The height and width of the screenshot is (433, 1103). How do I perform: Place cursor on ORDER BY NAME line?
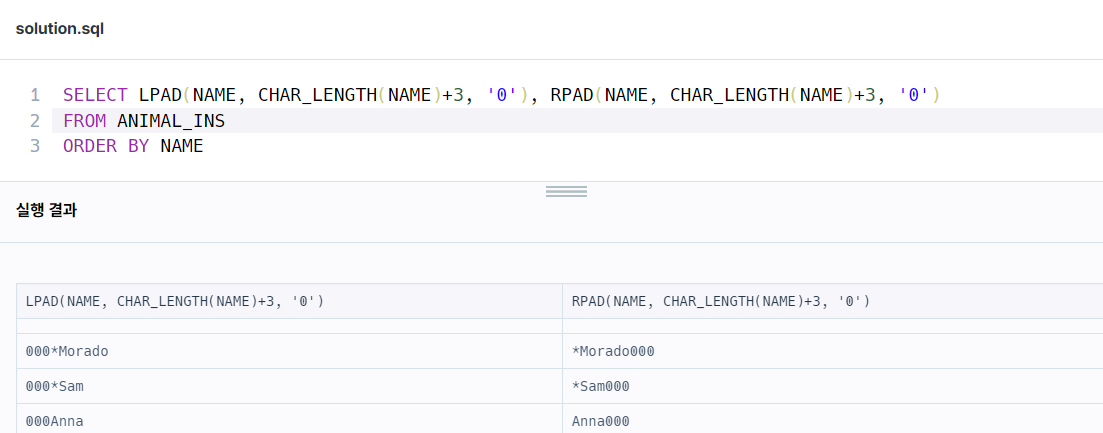133,146
